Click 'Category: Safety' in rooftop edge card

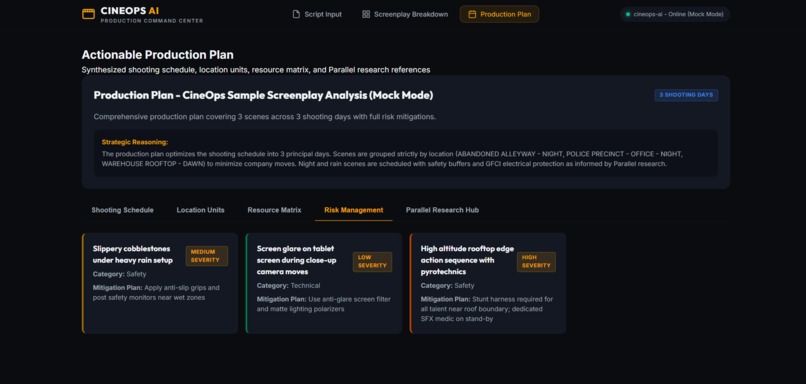(447, 285)
